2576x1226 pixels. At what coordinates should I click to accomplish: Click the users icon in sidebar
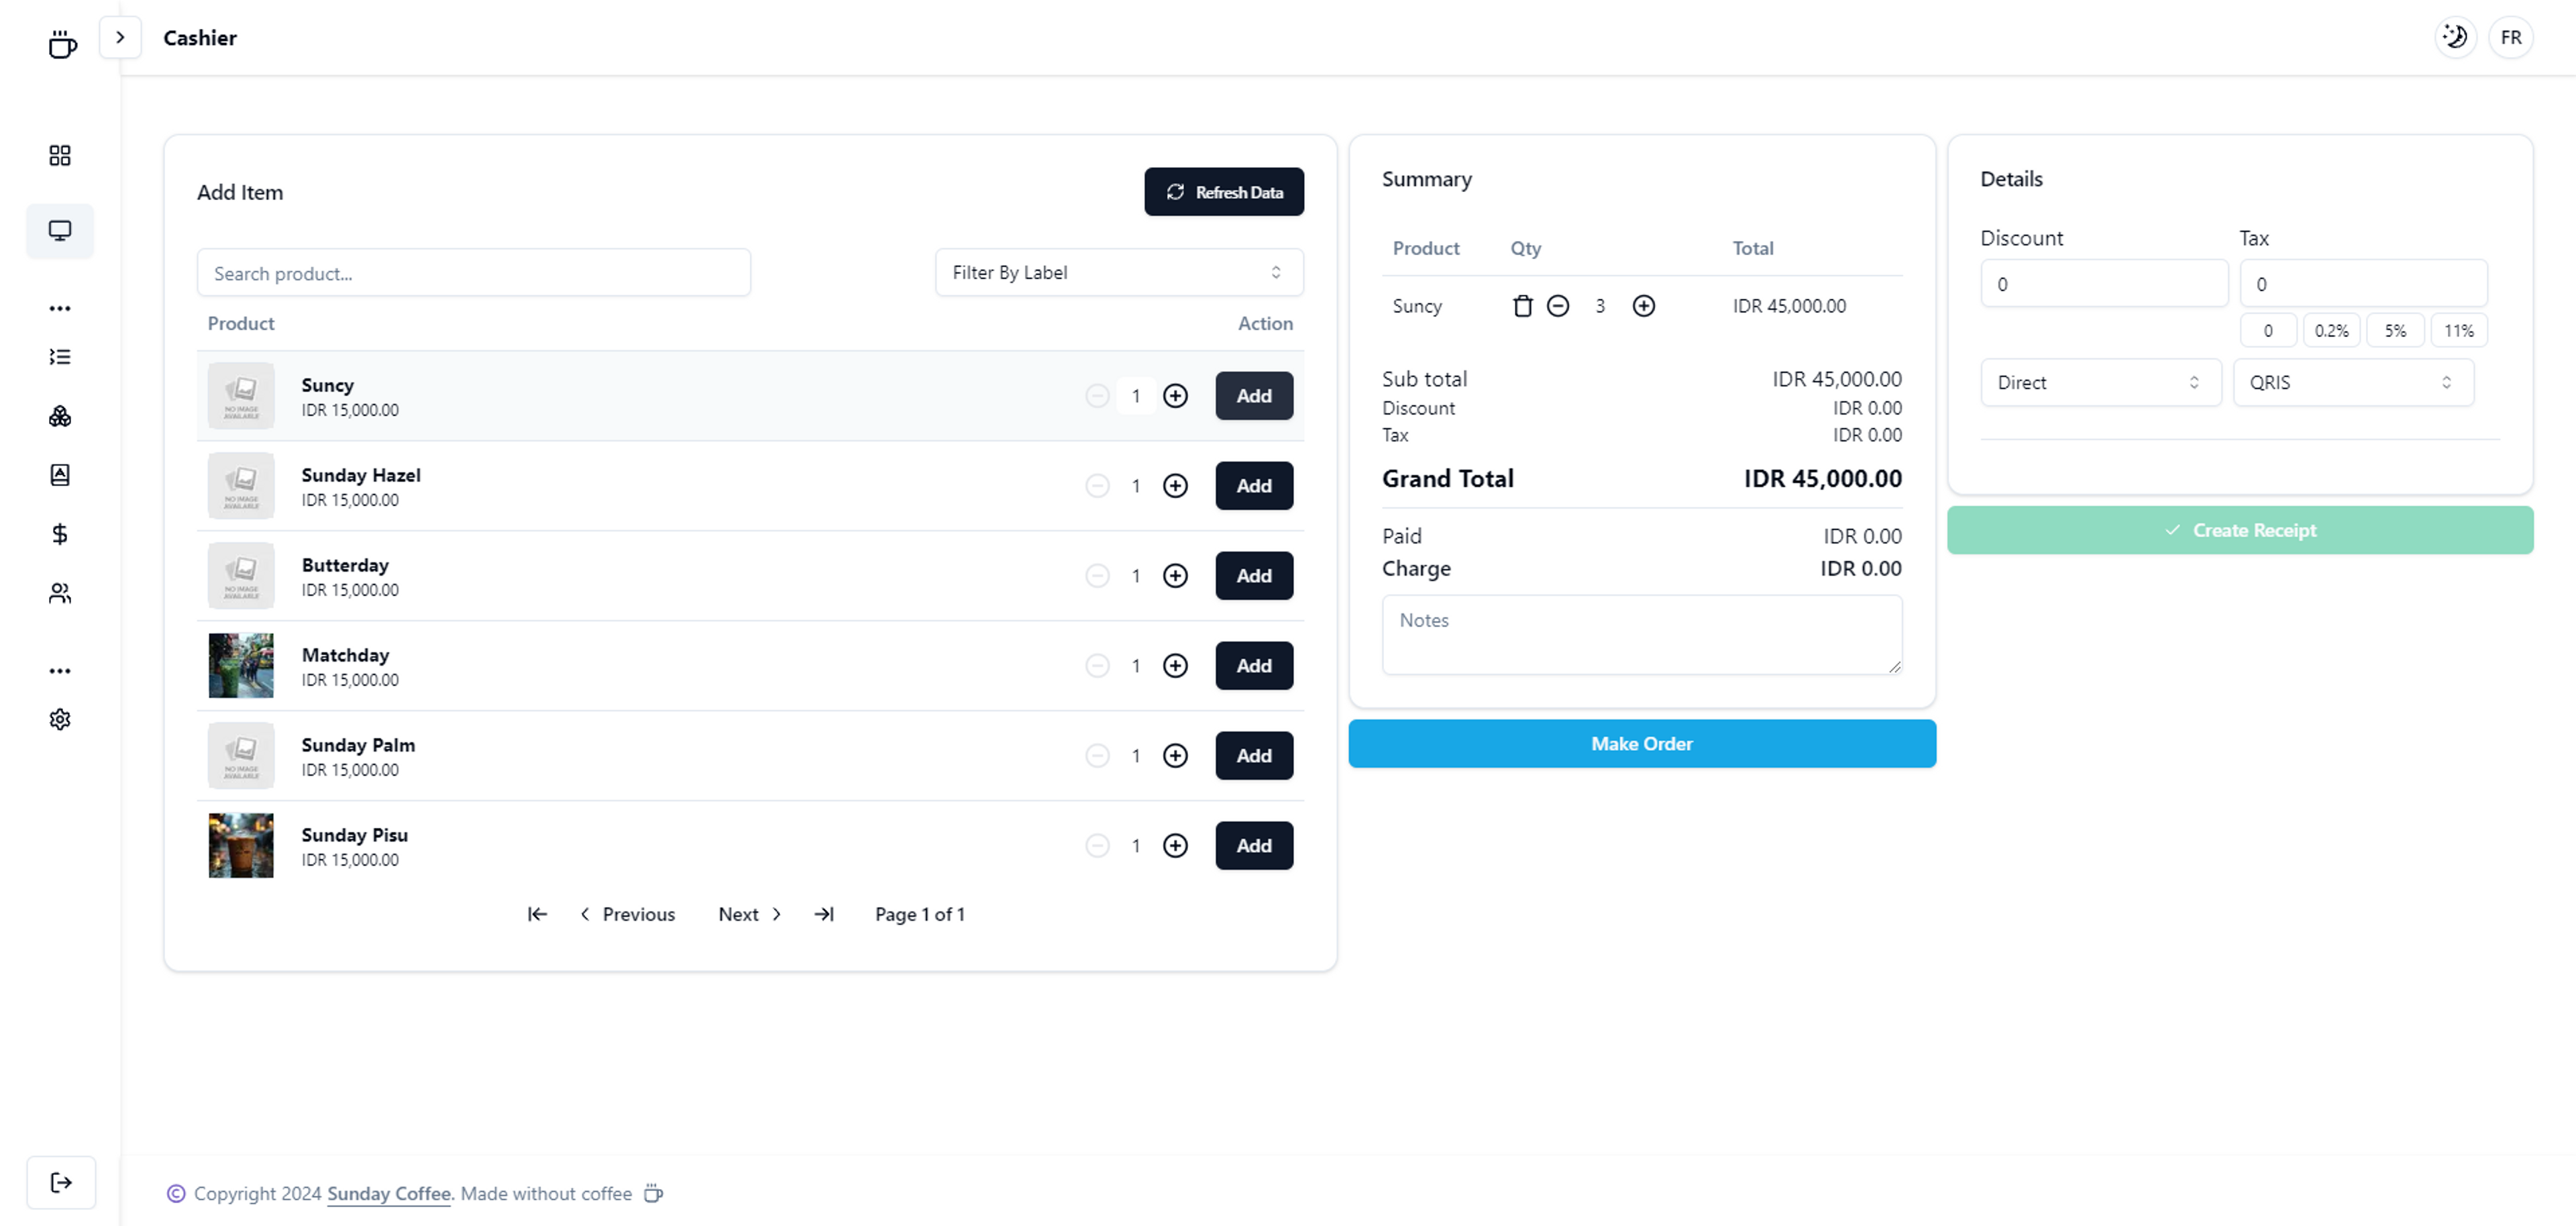point(60,594)
